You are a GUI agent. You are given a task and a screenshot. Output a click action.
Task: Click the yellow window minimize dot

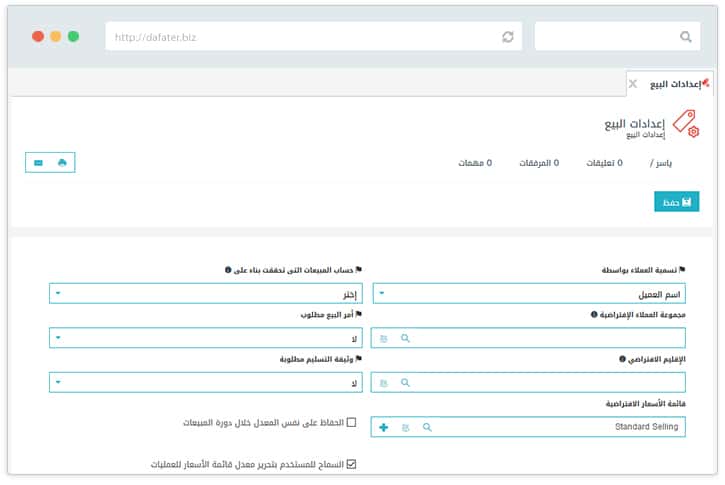point(55,36)
